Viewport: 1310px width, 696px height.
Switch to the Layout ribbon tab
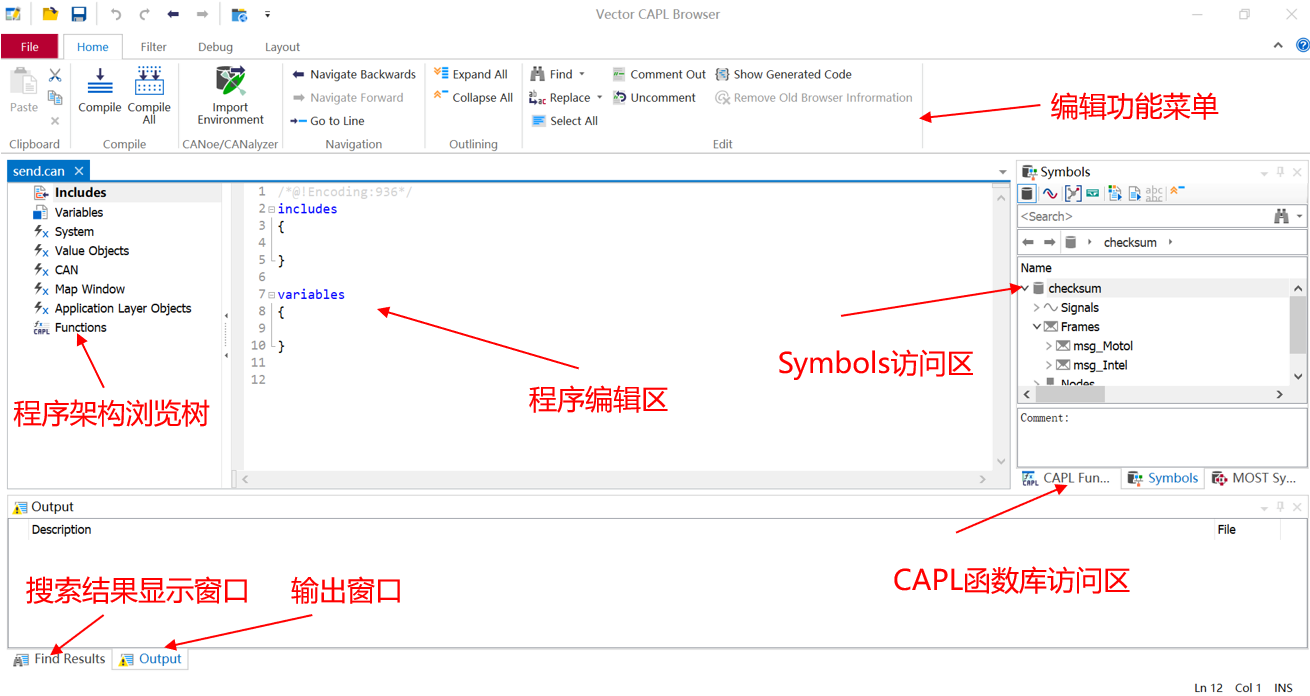282,47
